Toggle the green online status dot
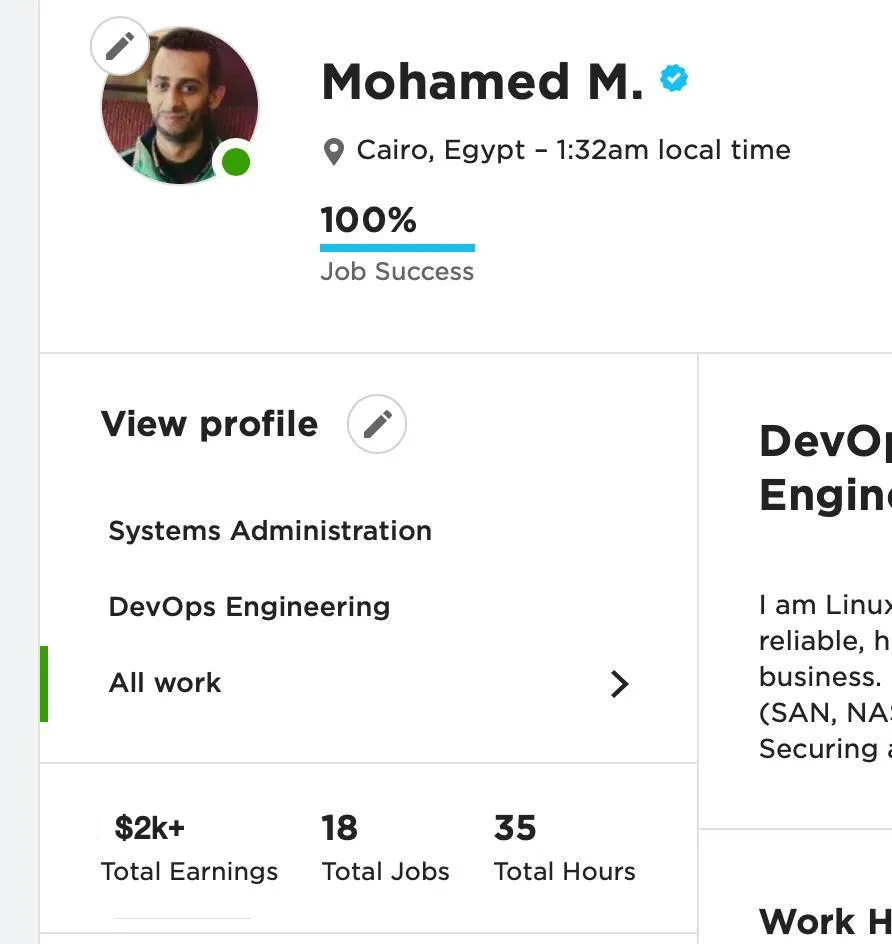892x944 pixels. tap(235, 161)
